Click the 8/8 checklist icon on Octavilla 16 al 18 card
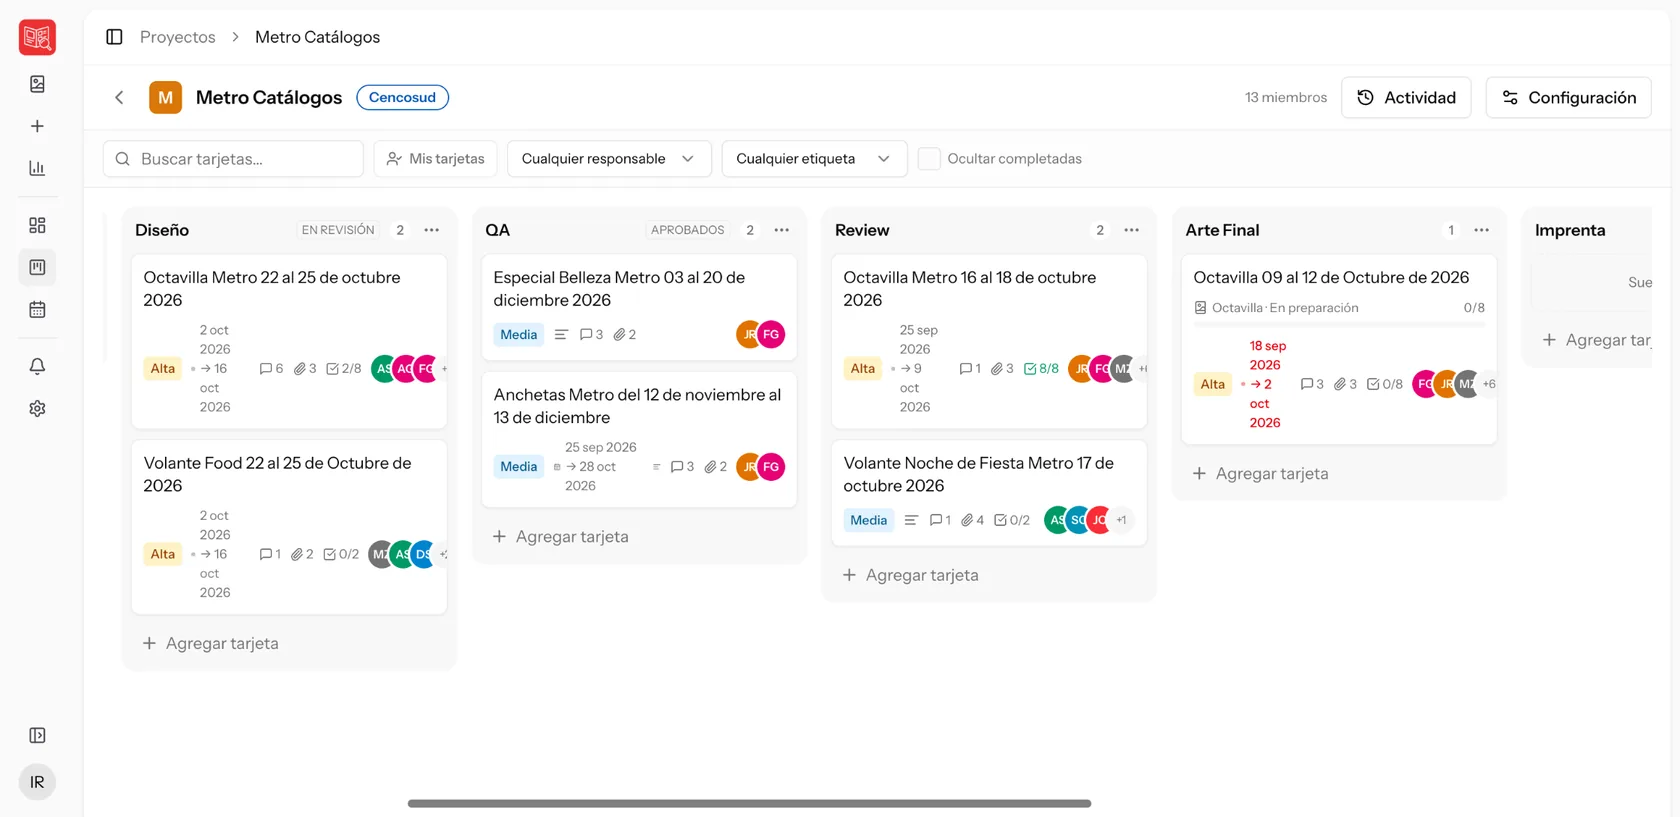The width and height of the screenshot is (1680, 817). (x=1030, y=369)
